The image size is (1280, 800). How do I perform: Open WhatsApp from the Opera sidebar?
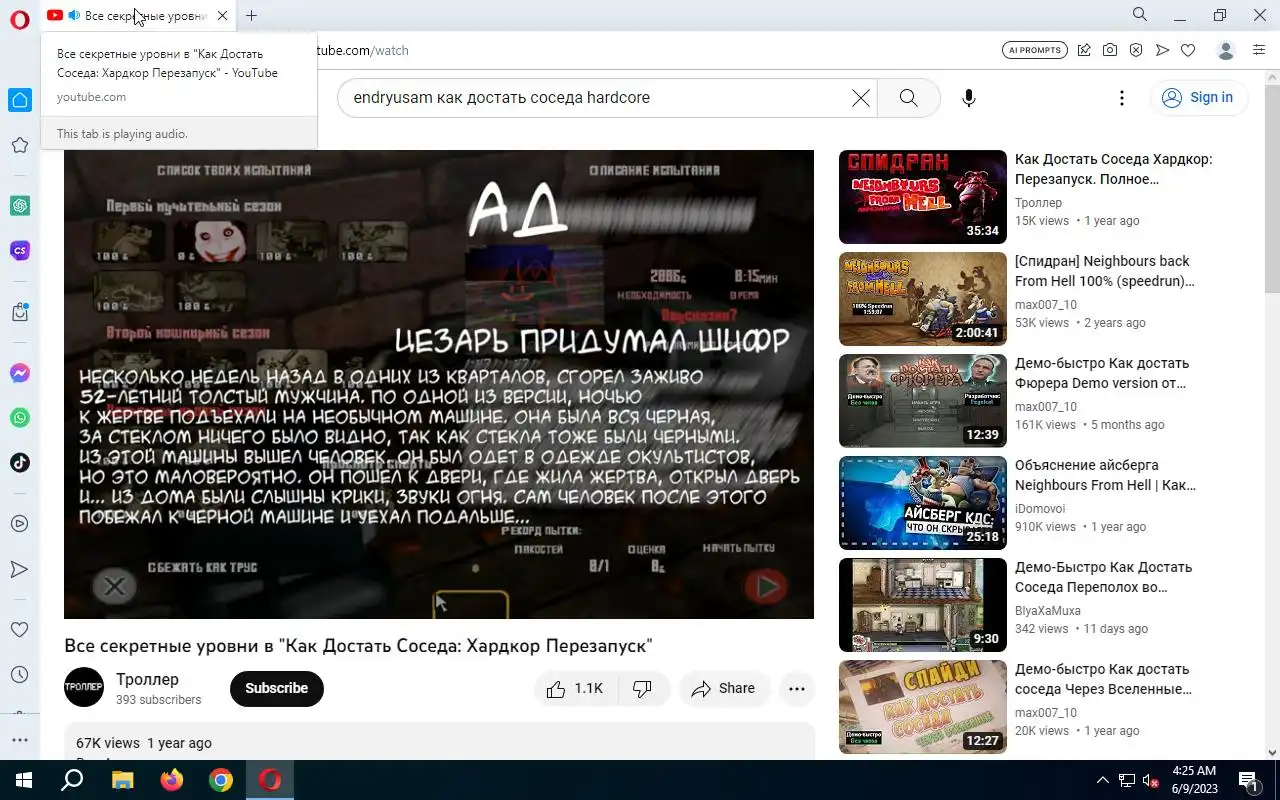[19, 418]
